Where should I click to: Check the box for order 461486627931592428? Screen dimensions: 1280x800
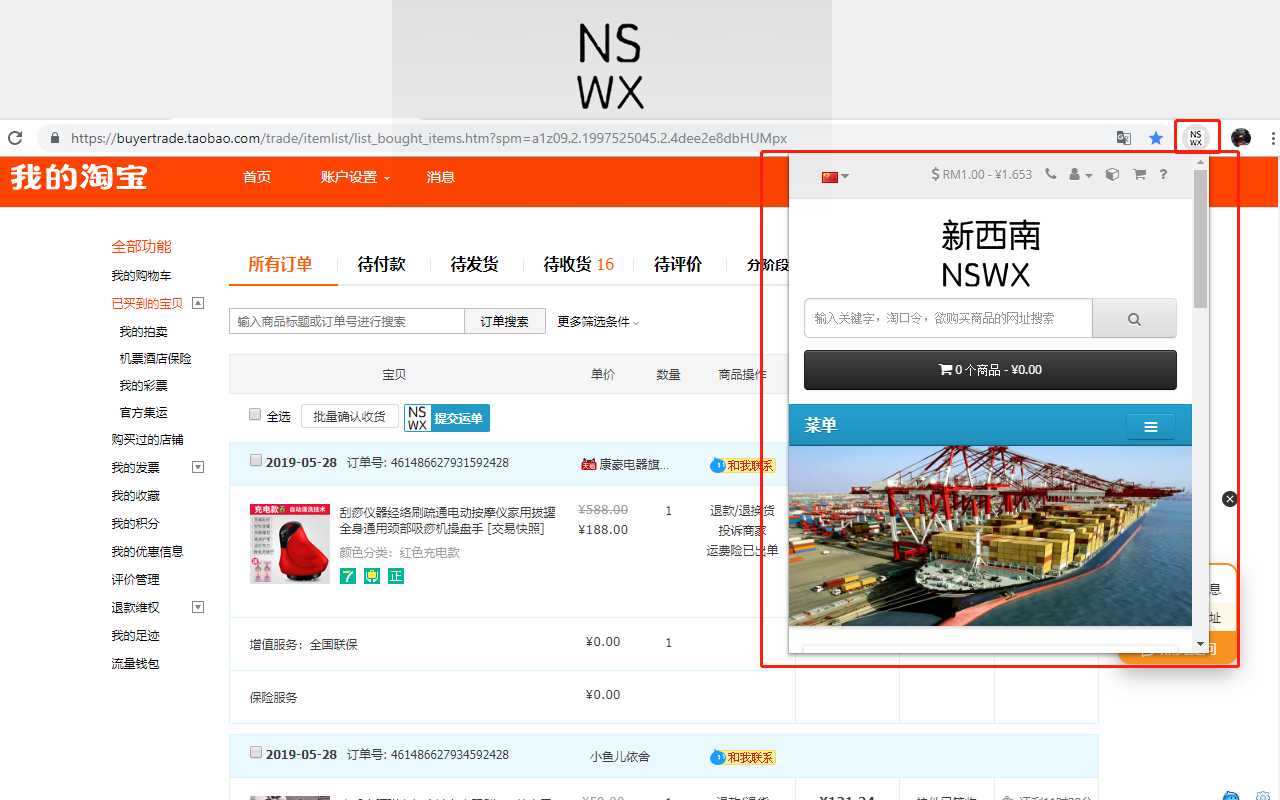click(256, 461)
